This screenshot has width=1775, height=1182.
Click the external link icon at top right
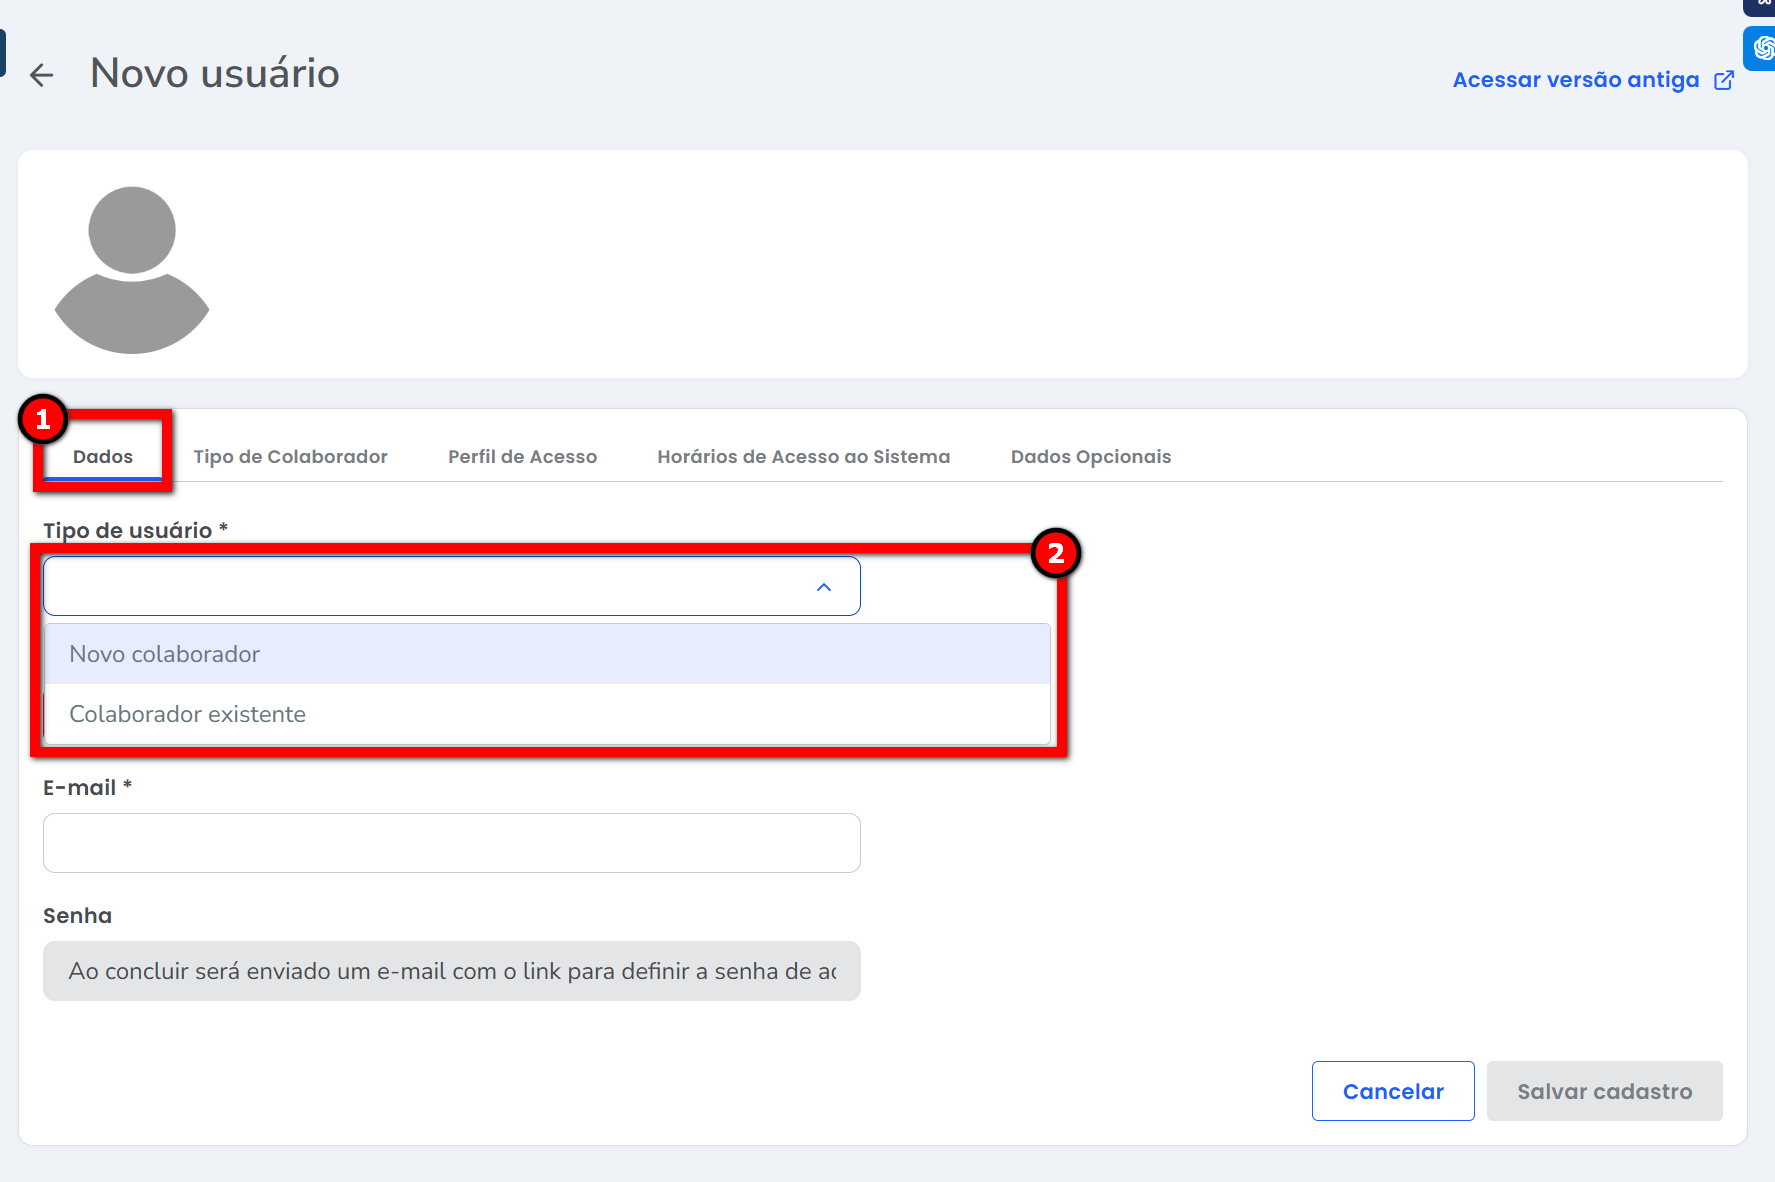pyautogui.click(x=1724, y=80)
